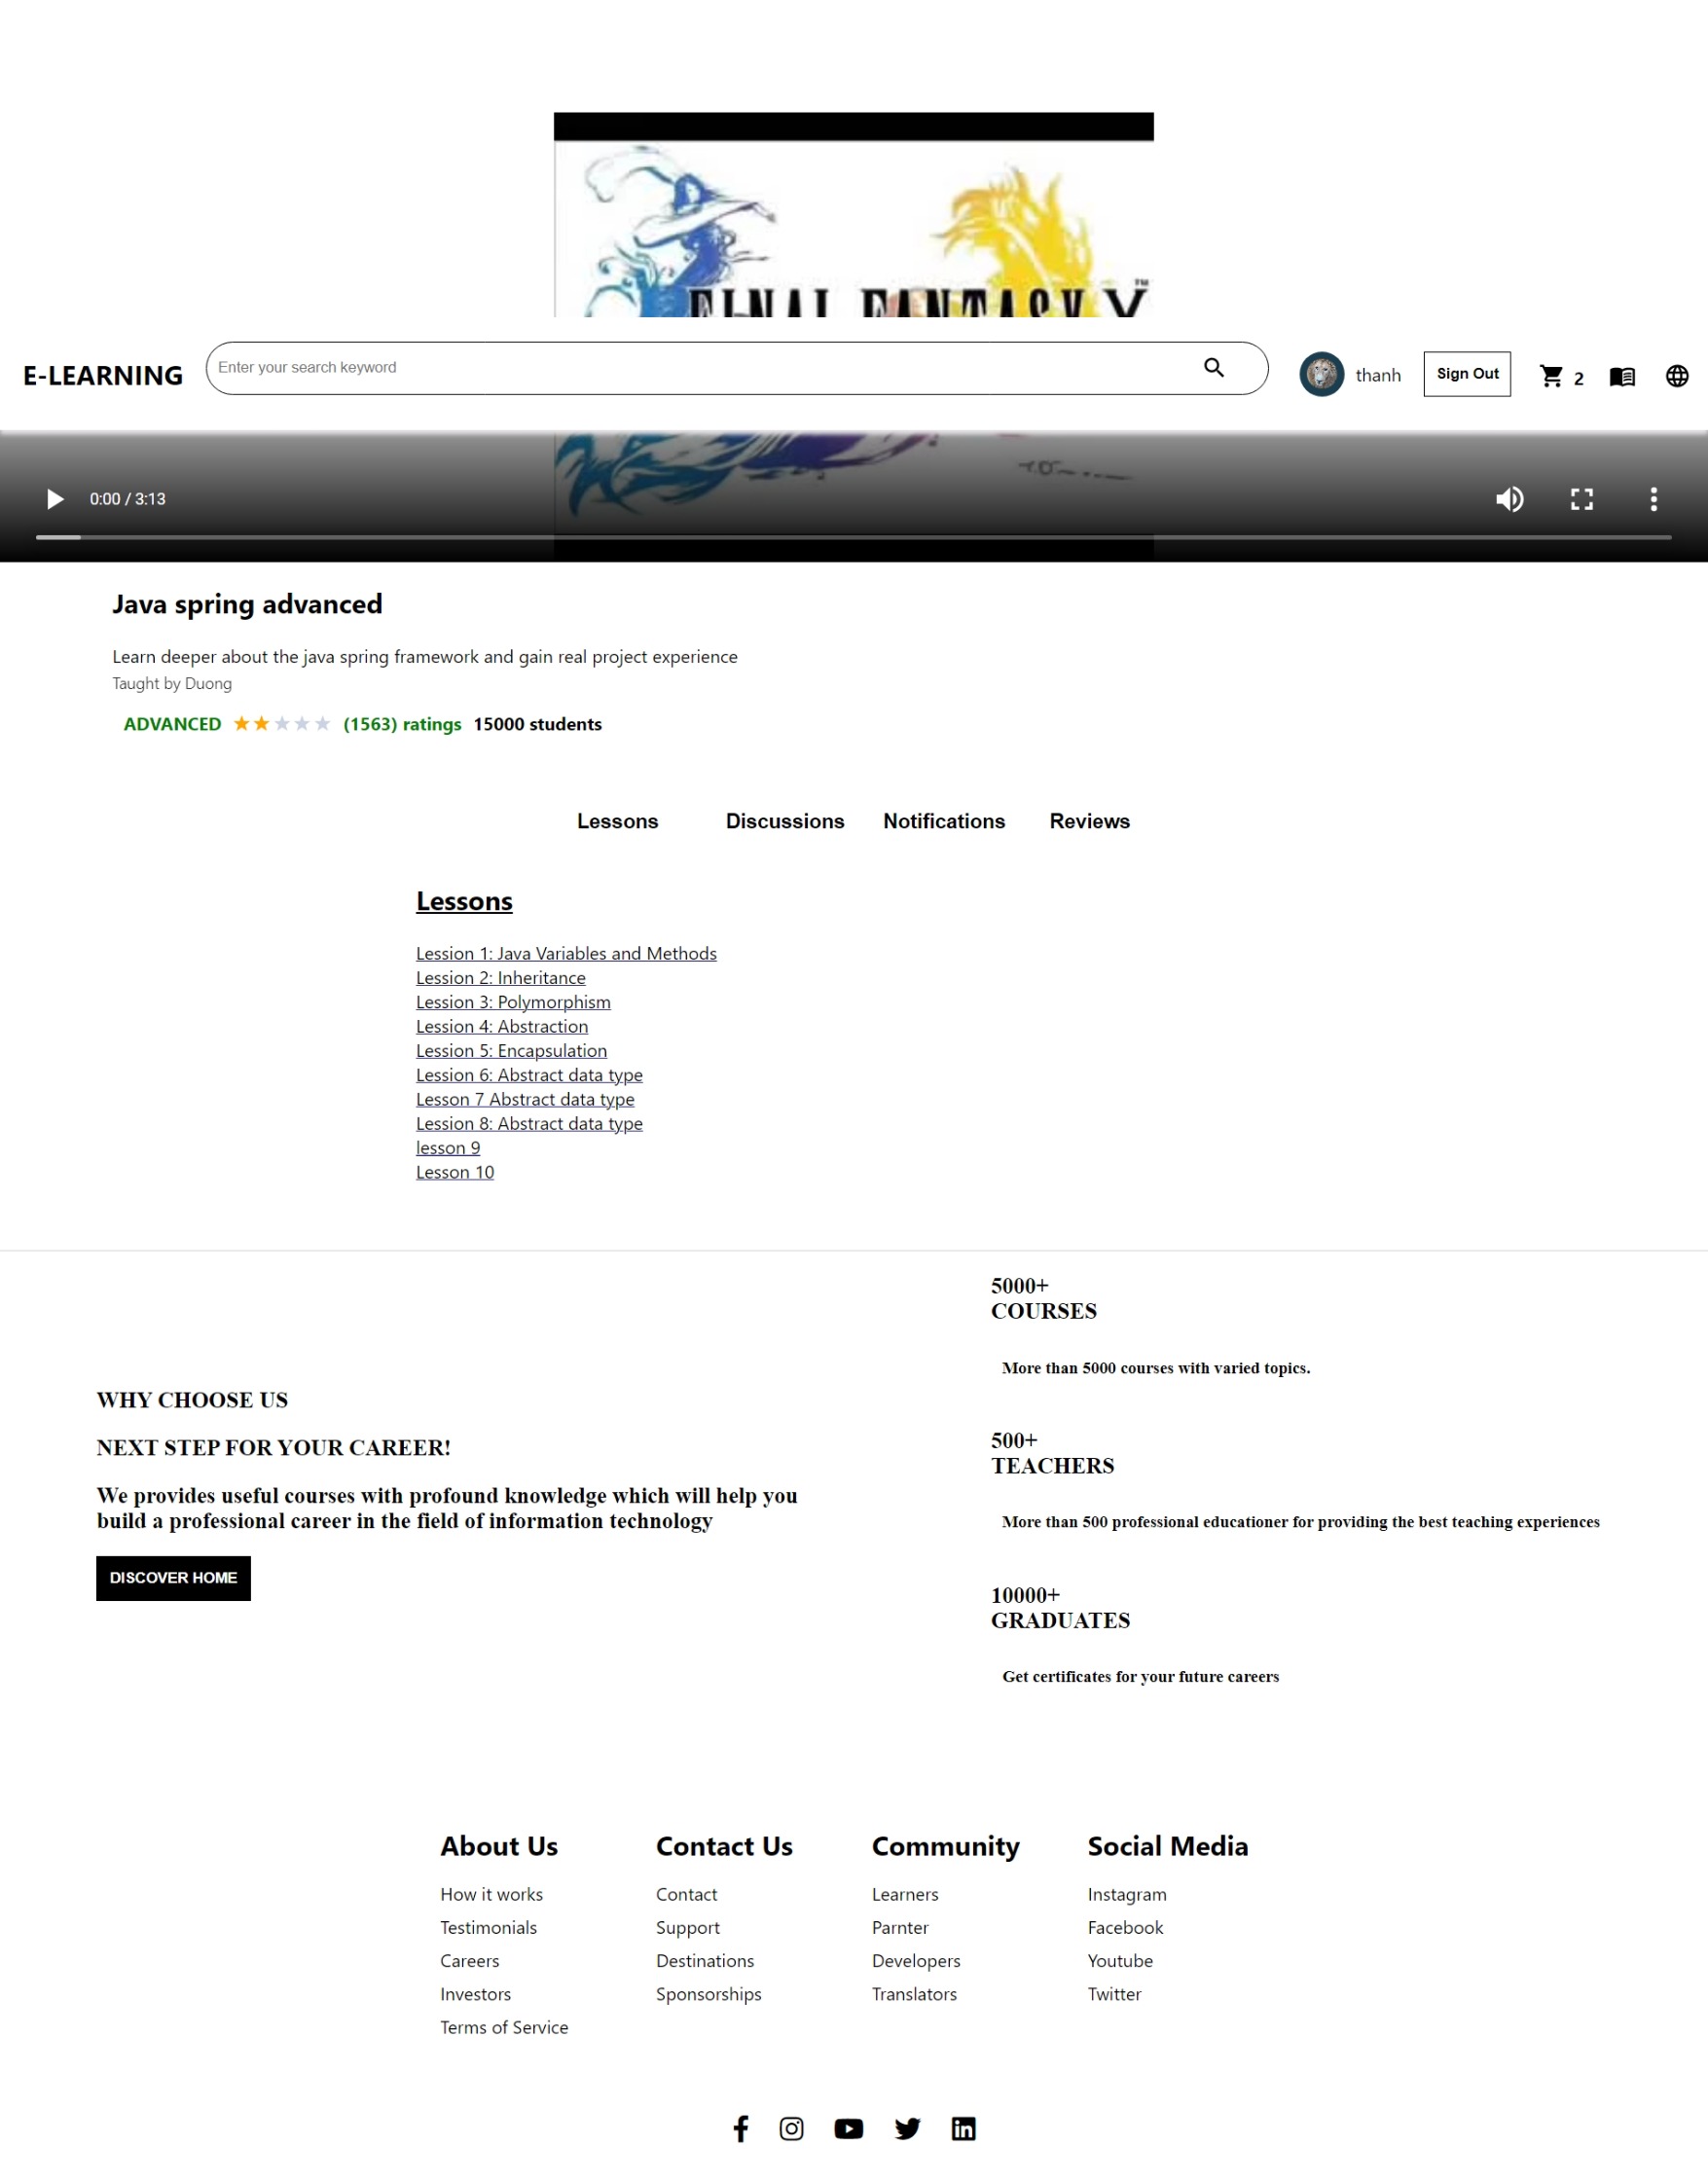The width and height of the screenshot is (1708, 2182).
Task: Click the Sign Out button
Action: 1466,374
